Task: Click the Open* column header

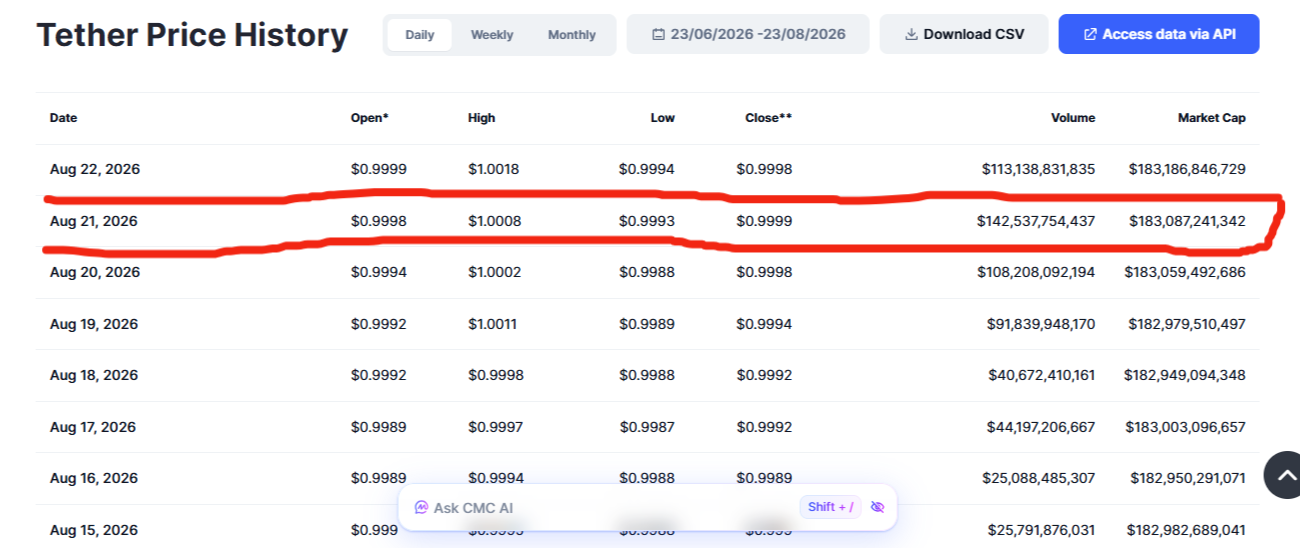Action: (x=370, y=118)
